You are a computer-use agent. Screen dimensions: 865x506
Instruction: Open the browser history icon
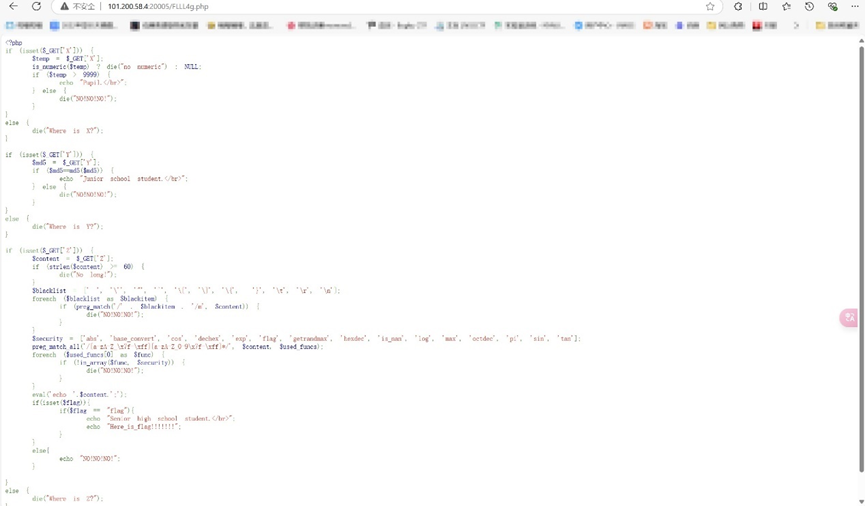tap(810, 6)
